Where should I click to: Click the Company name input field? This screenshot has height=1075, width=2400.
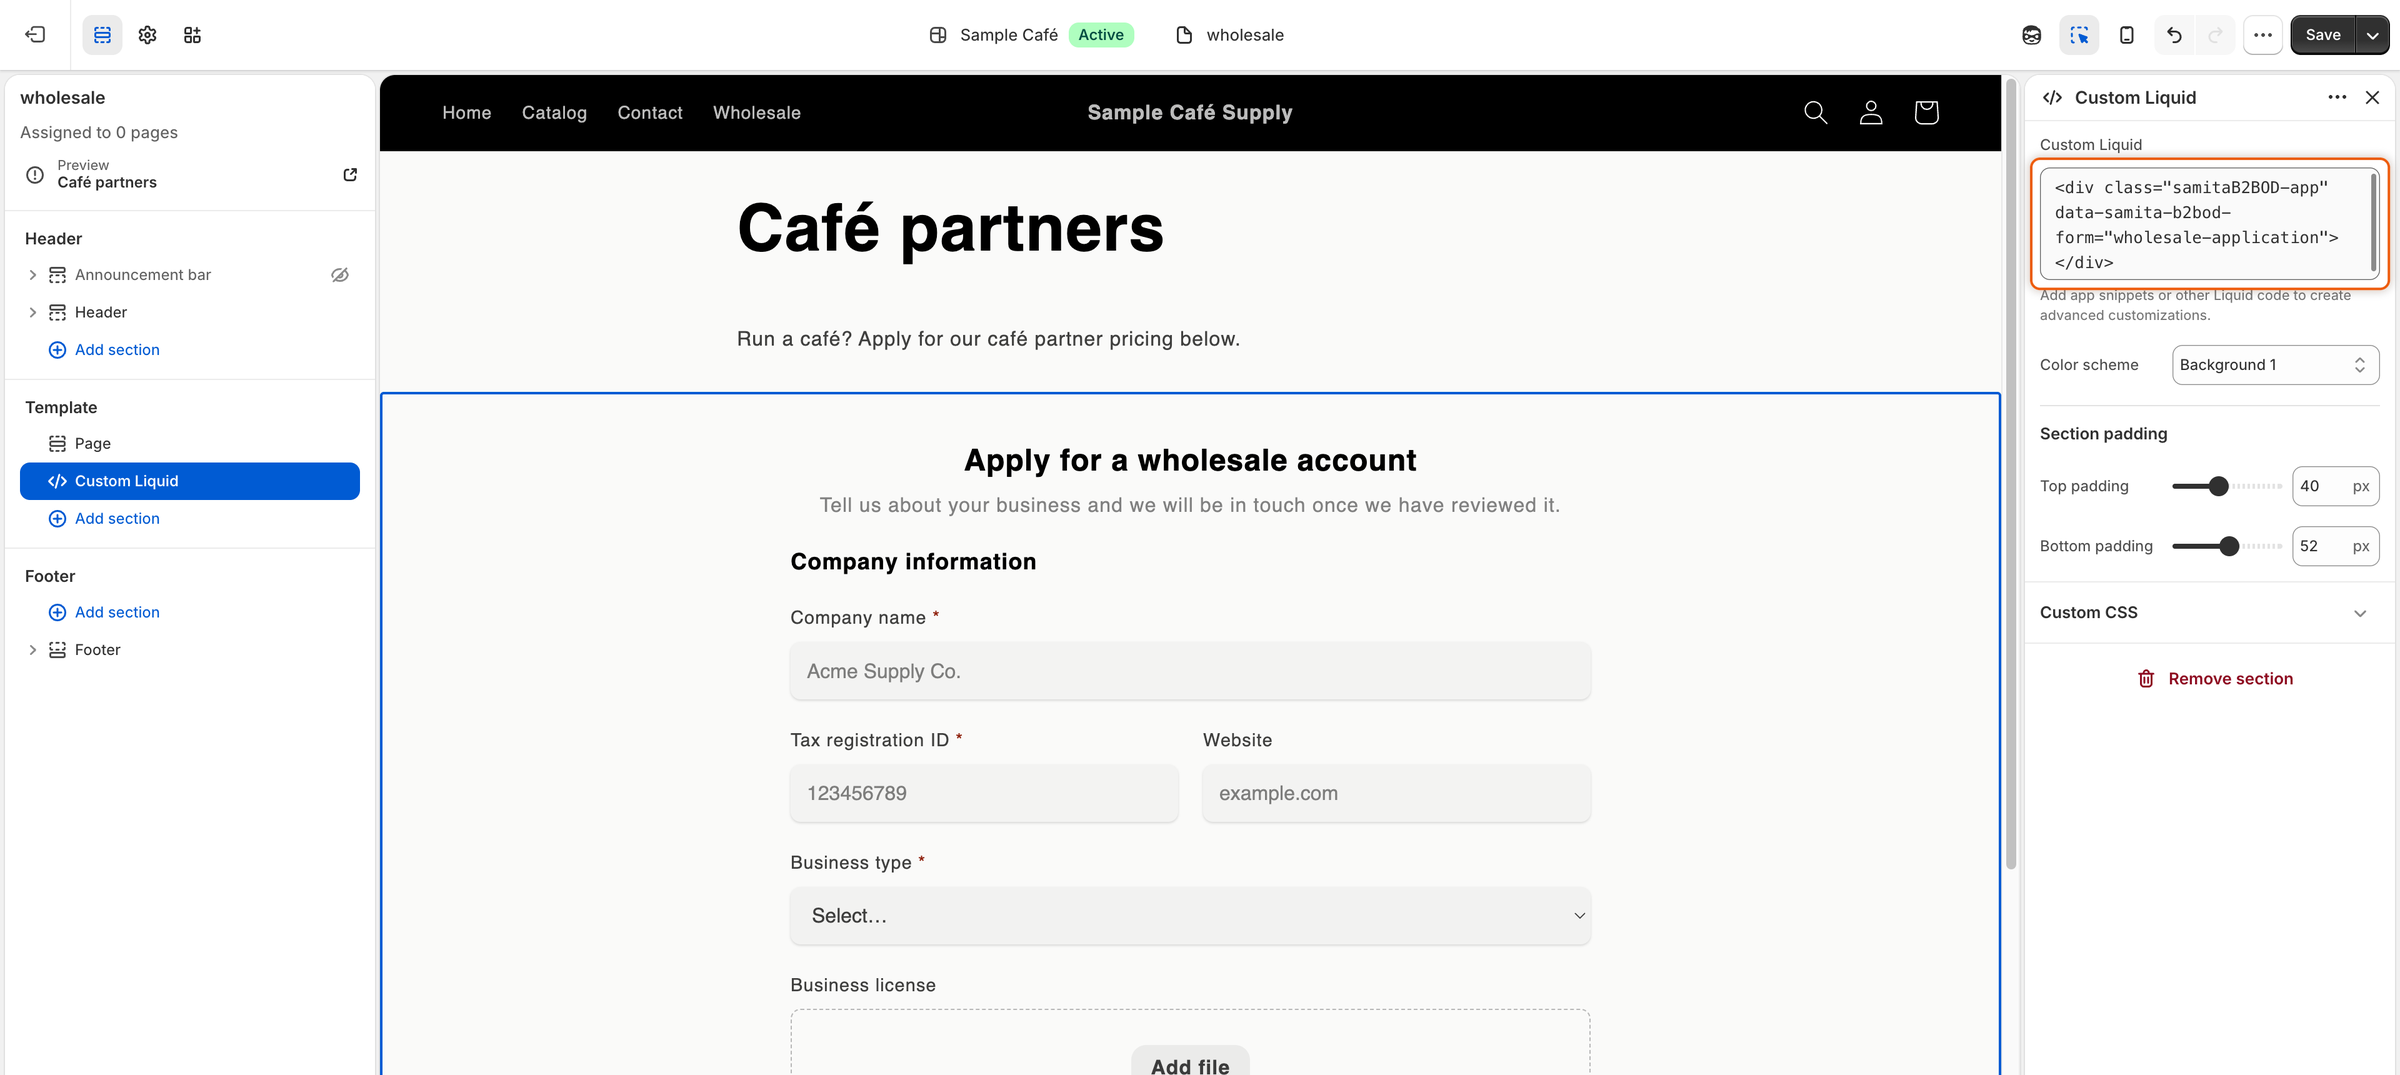point(1190,671)
